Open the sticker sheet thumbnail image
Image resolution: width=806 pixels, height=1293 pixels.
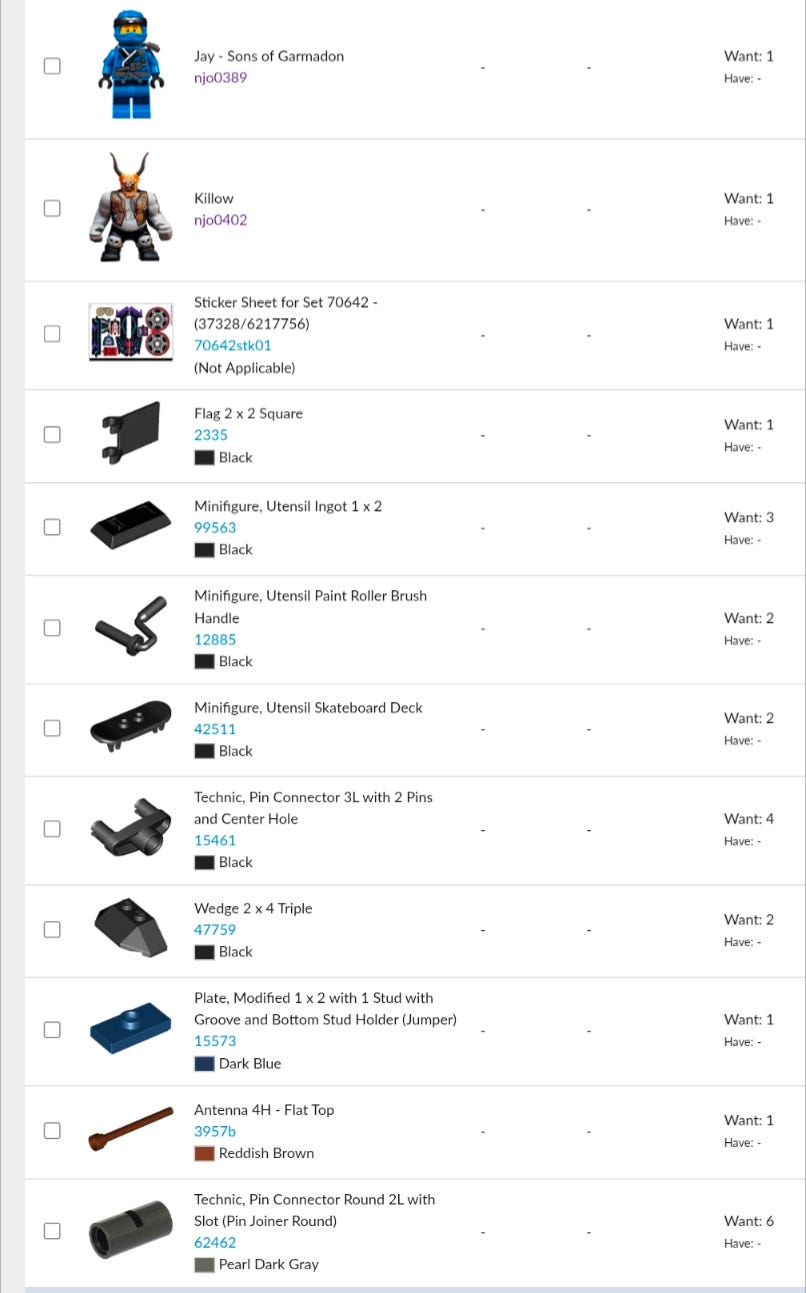click(131, 333)
